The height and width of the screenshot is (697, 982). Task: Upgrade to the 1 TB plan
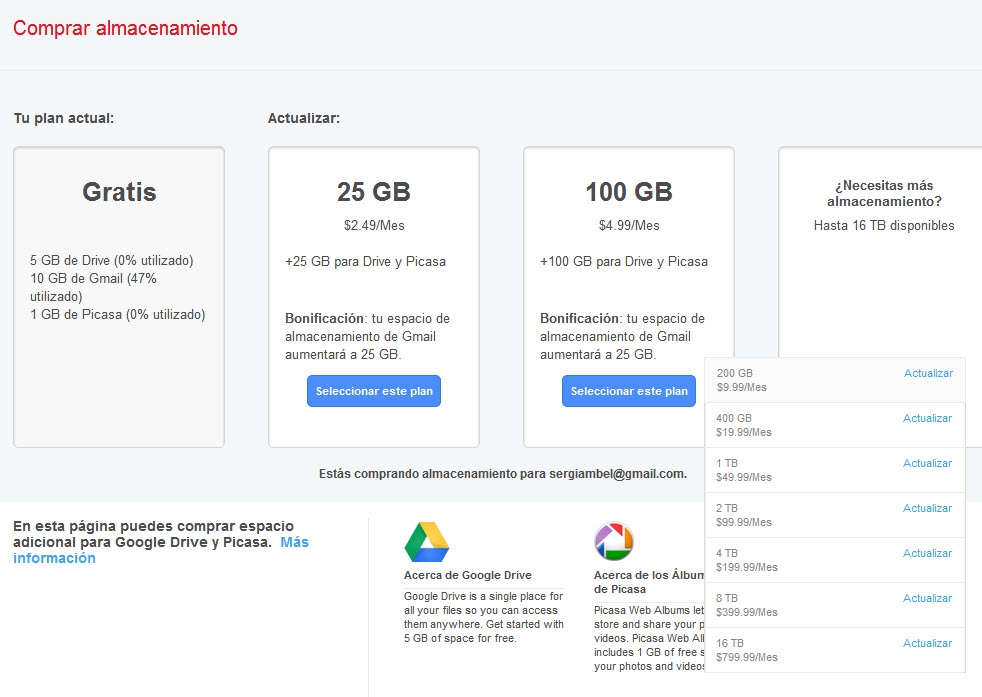[x=928, y=463]
